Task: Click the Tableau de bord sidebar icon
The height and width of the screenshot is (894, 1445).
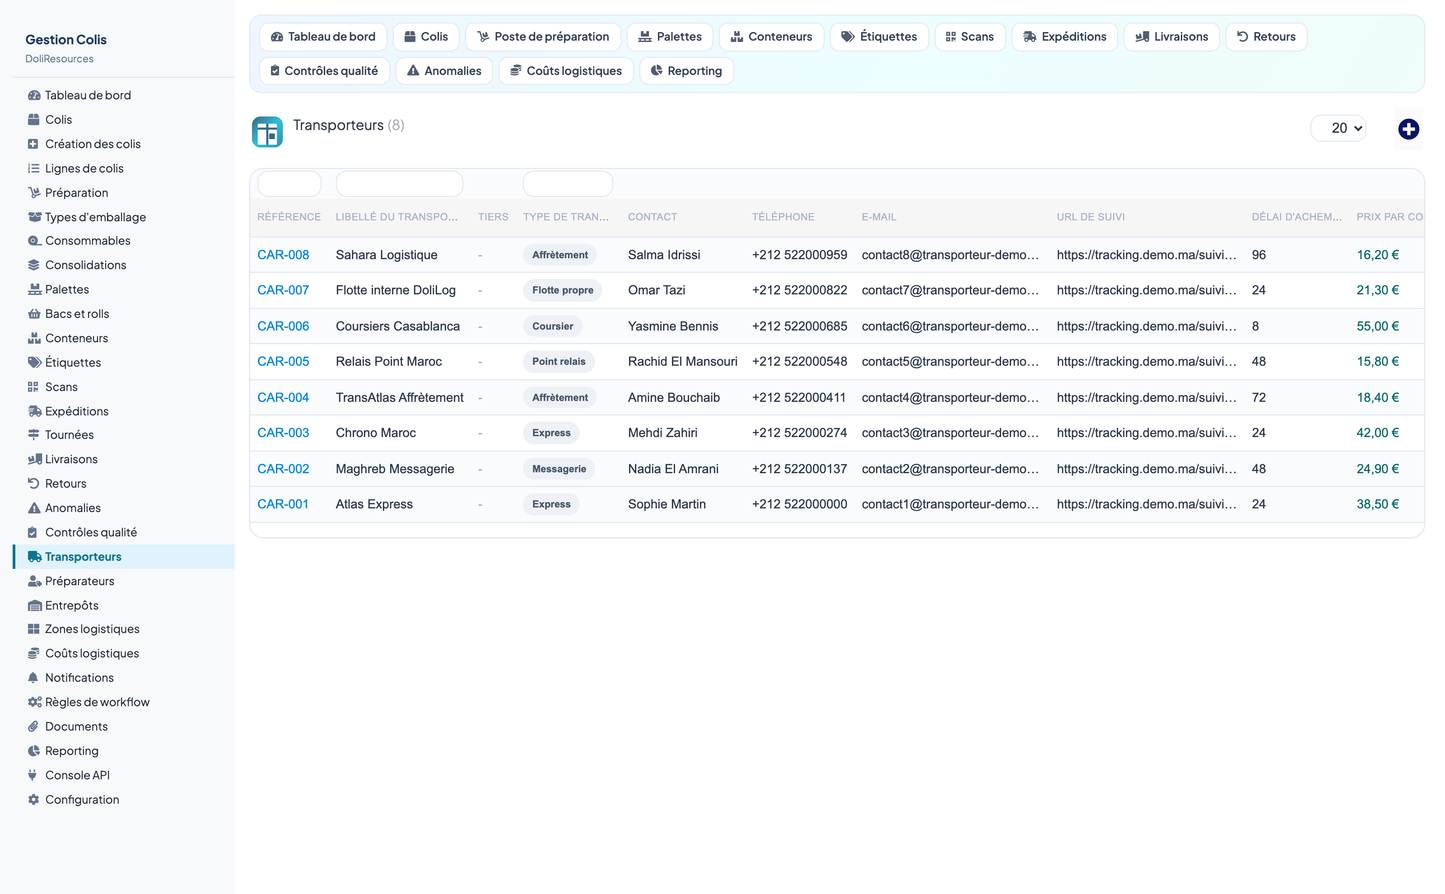Action: click(34, 95)
